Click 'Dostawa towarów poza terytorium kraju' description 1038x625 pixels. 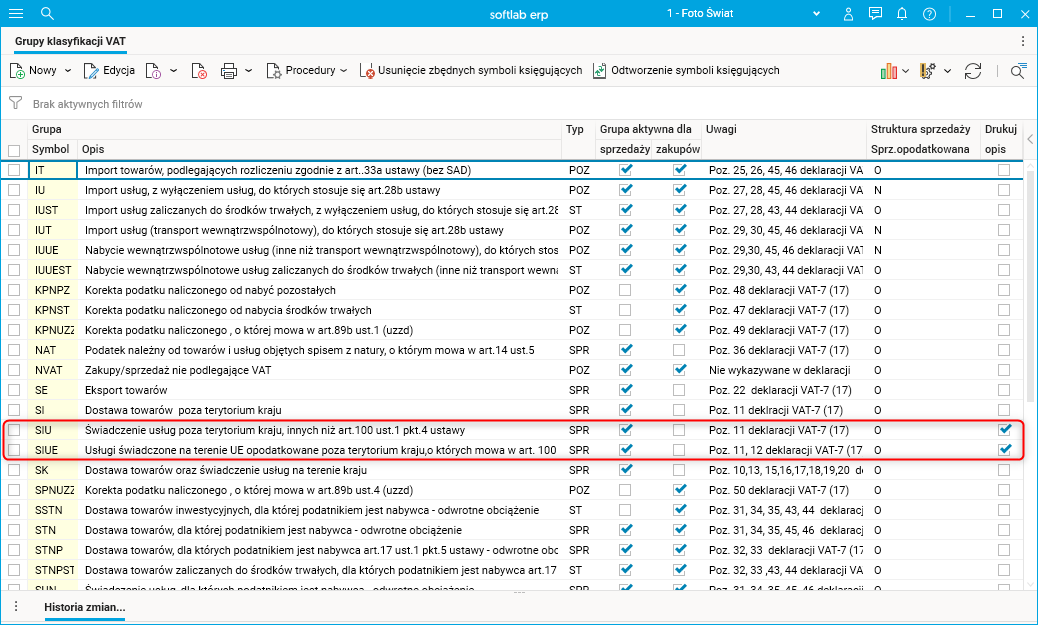pyautogui.click(x=183, y=410)
